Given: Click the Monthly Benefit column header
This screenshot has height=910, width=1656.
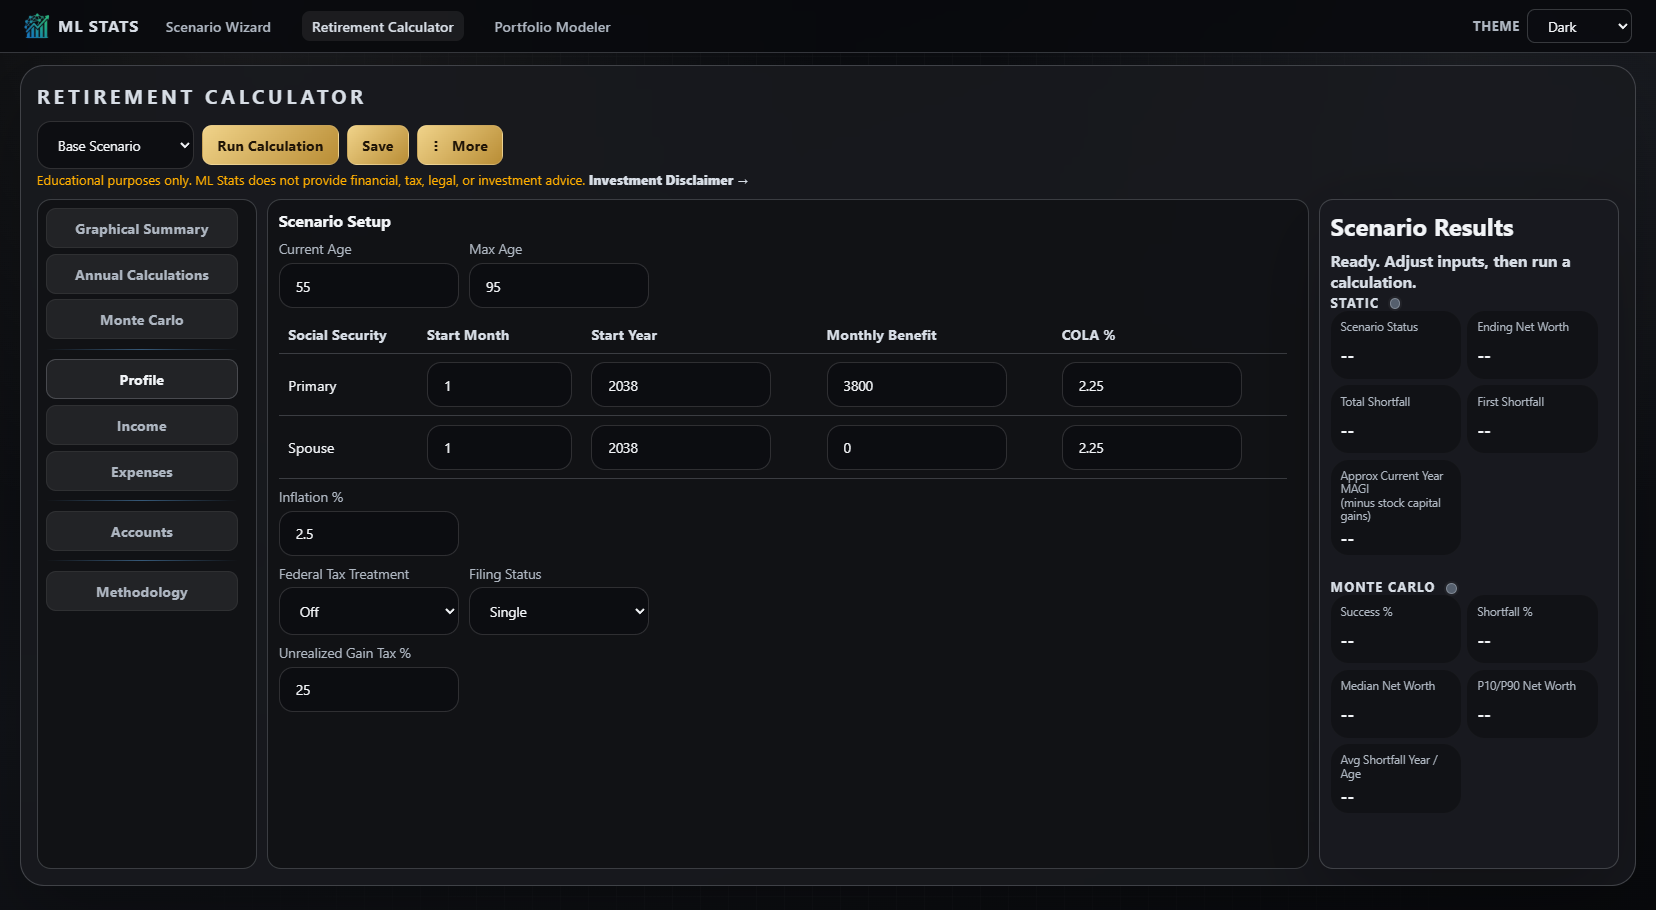Looking at the screenshot, I should (881, 335).
